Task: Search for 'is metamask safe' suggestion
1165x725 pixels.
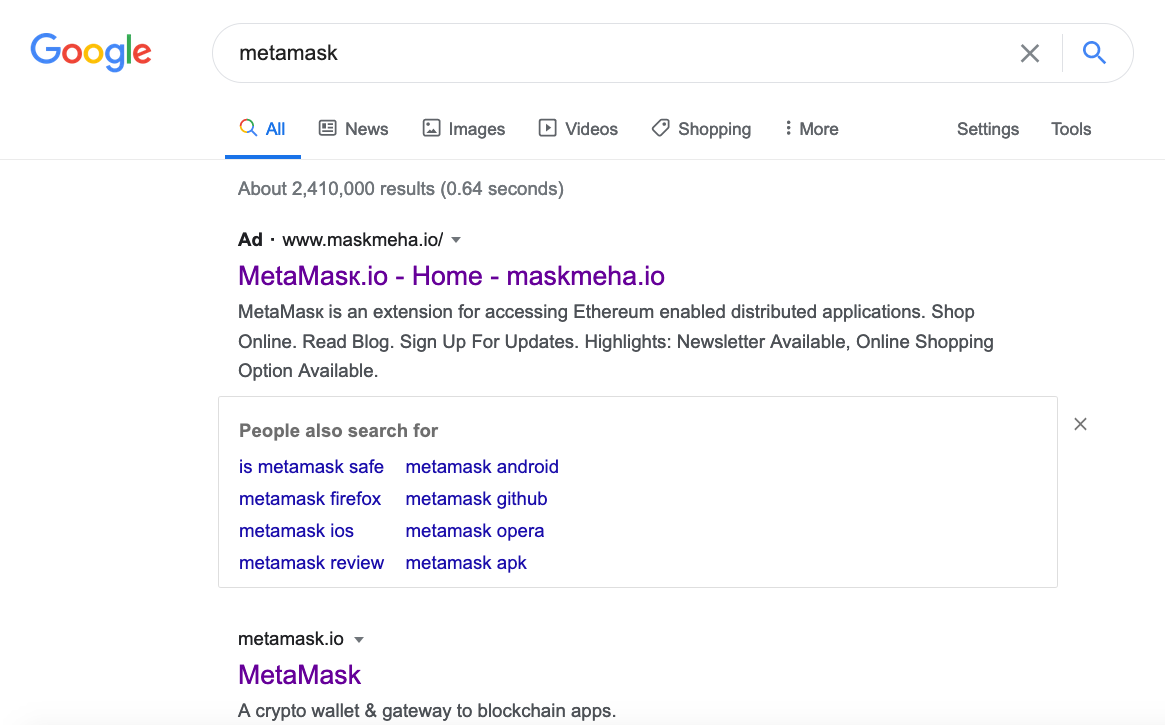Action: coord(311,467)
